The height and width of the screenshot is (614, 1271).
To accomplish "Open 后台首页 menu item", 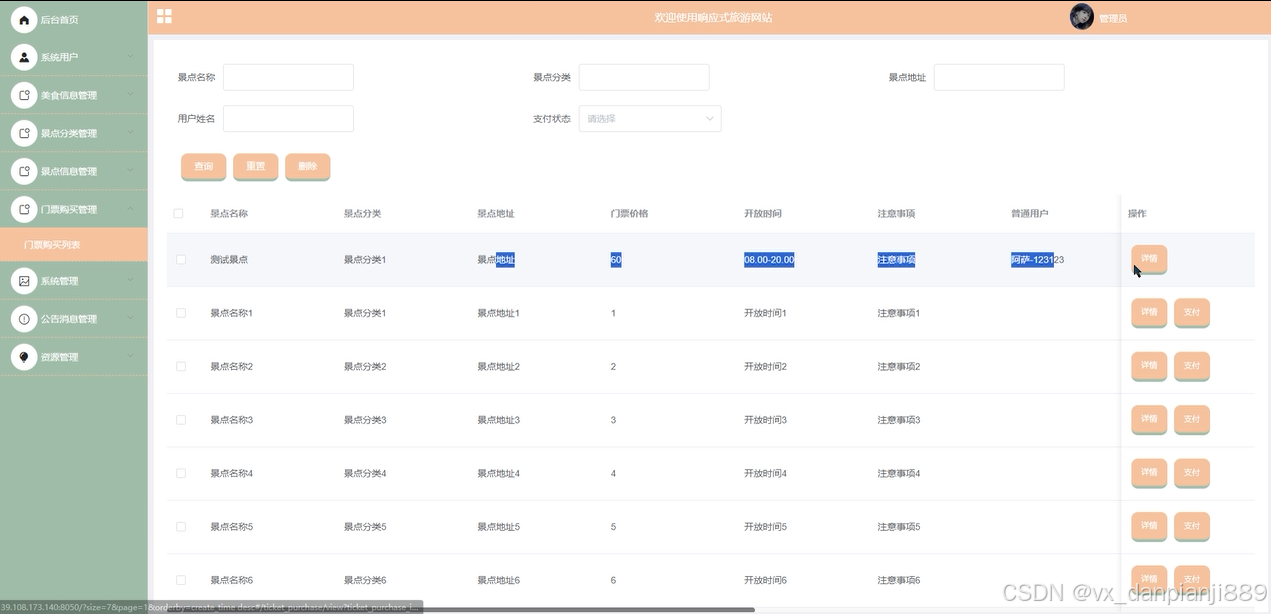I will (x=74, y=19).
